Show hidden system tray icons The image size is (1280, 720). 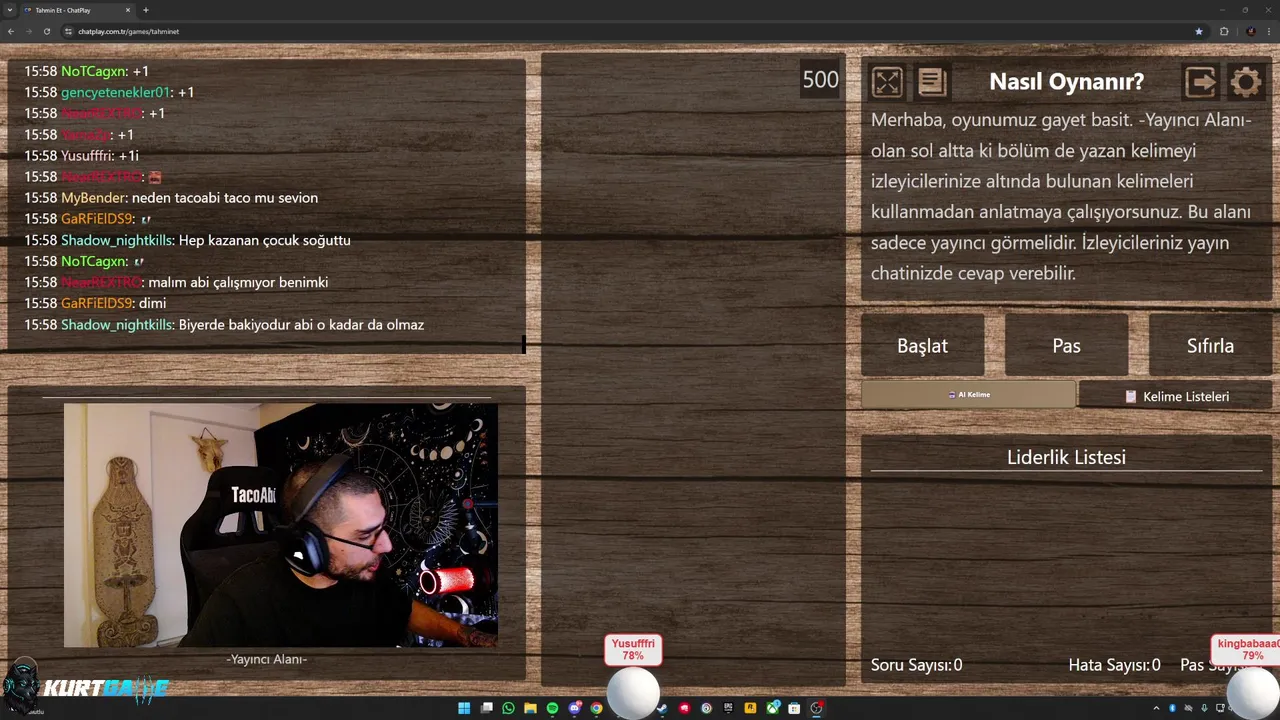(1156, 708)
